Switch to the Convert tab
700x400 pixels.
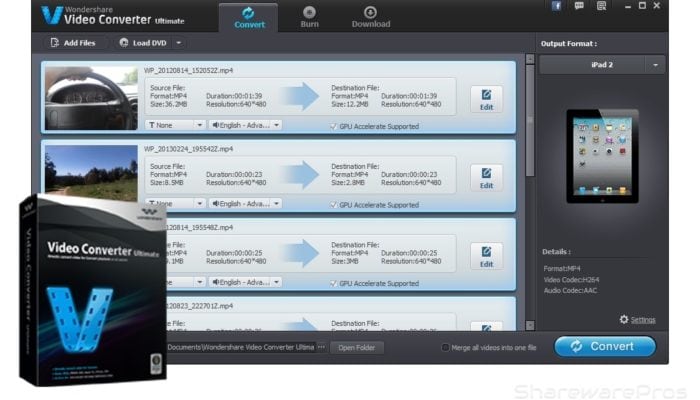coord(249,17)
